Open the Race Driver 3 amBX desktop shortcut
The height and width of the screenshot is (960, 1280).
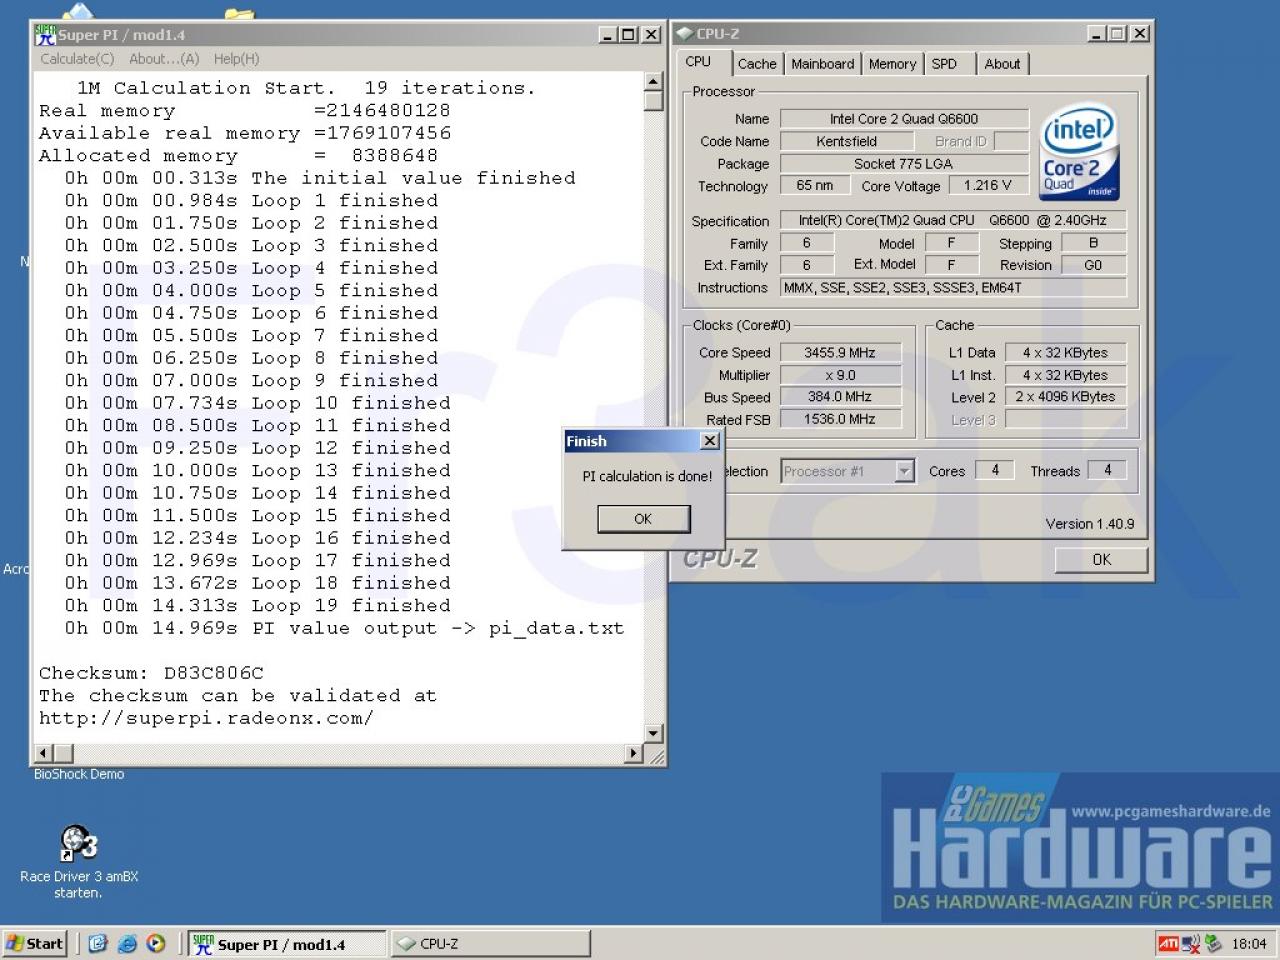pos(79,860)
